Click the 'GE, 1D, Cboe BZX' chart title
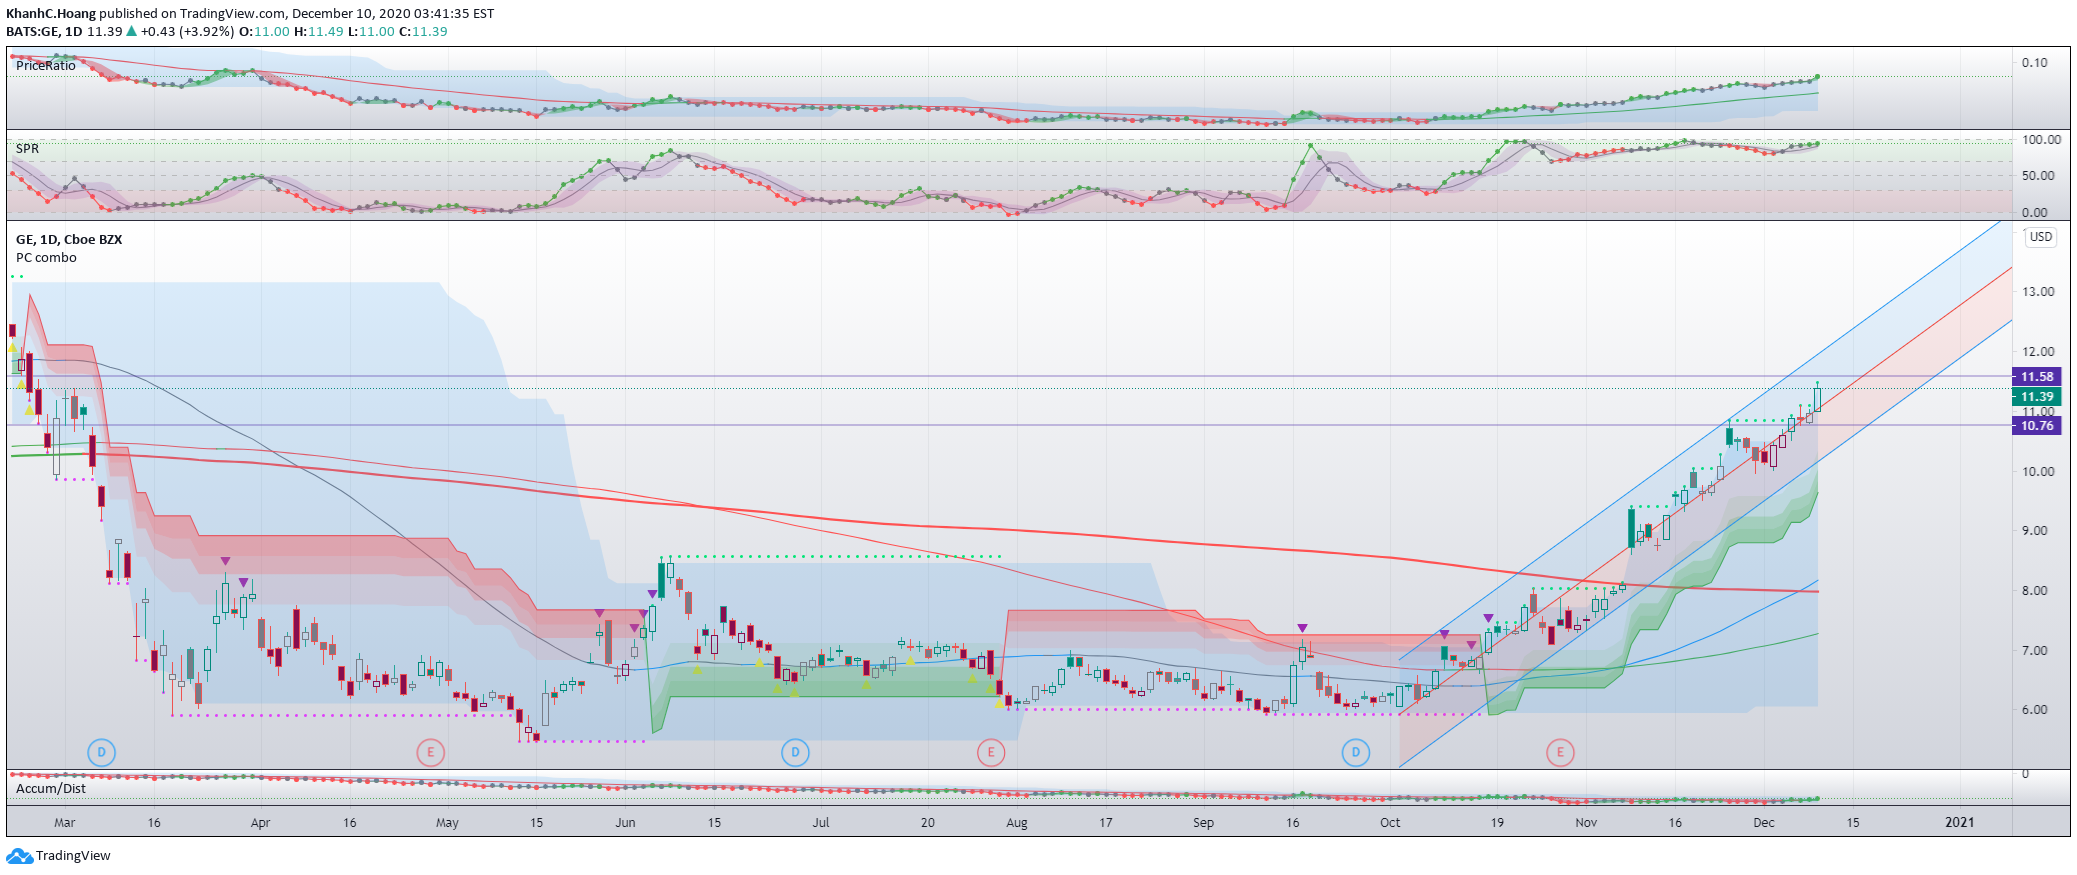 point(69,240)
